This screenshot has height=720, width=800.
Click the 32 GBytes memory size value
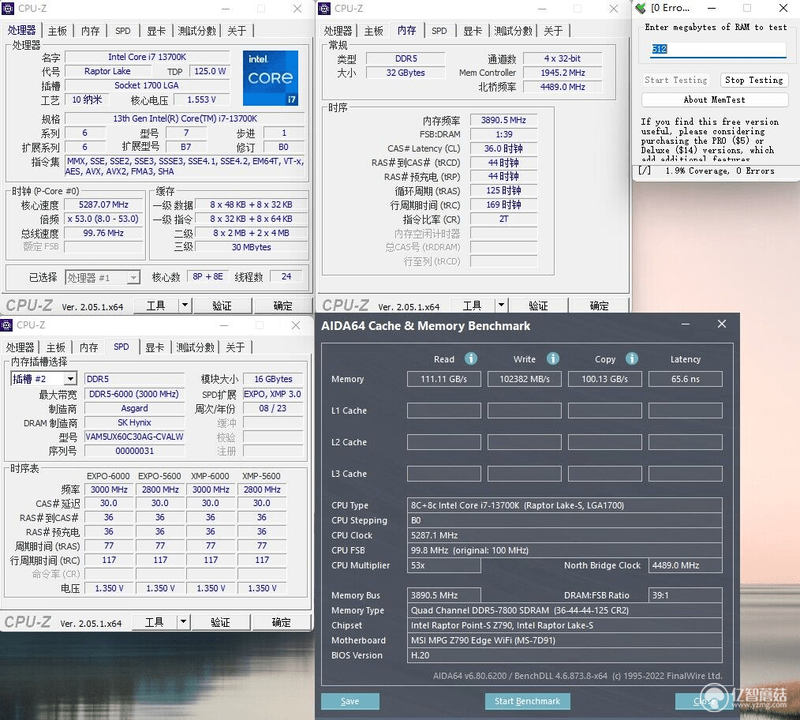click(406, 72)
